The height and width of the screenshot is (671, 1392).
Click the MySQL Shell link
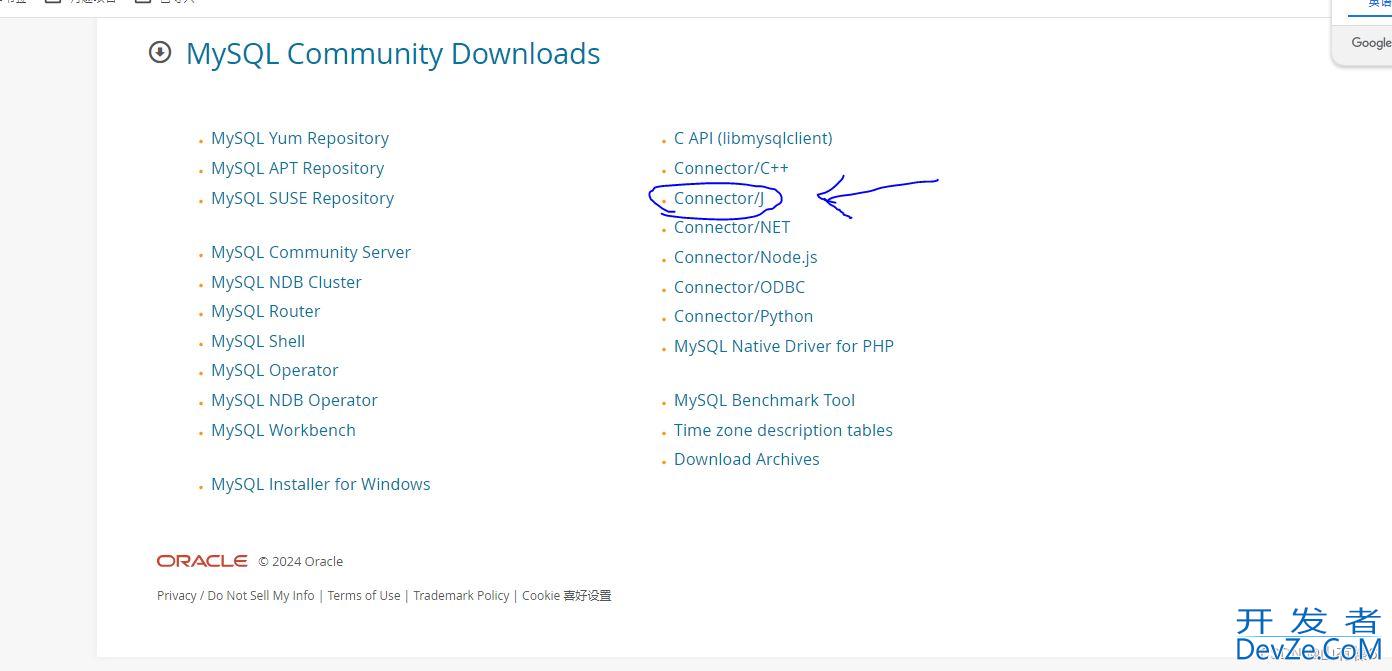258,341
